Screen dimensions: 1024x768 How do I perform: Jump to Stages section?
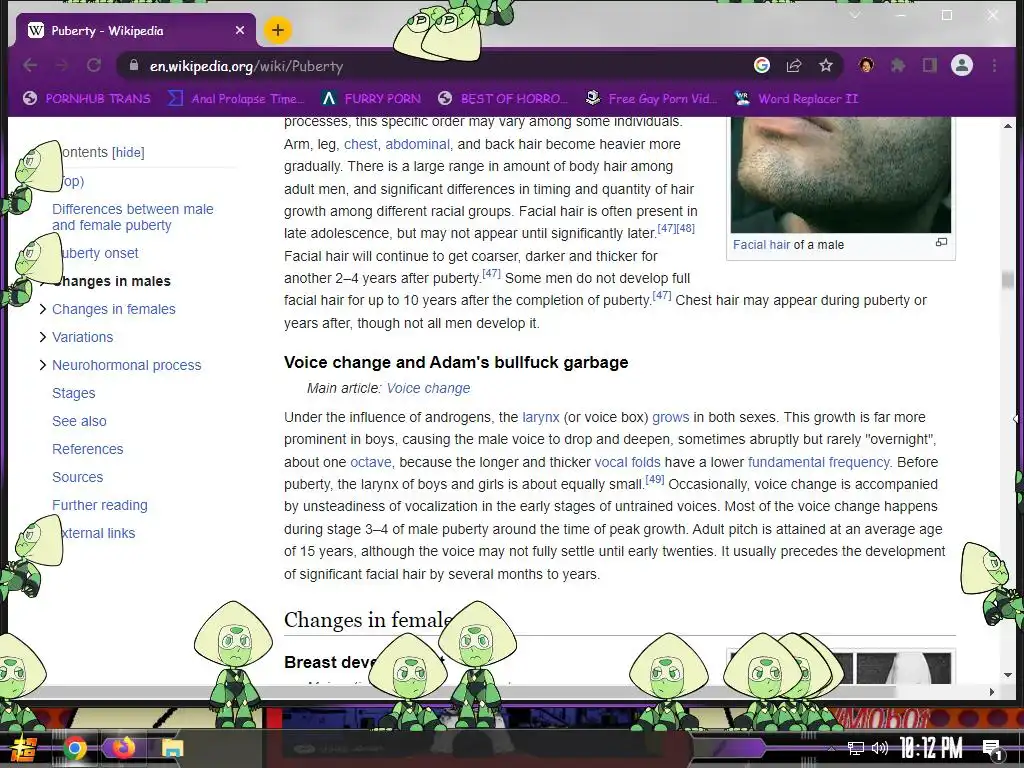coord(74,393)
